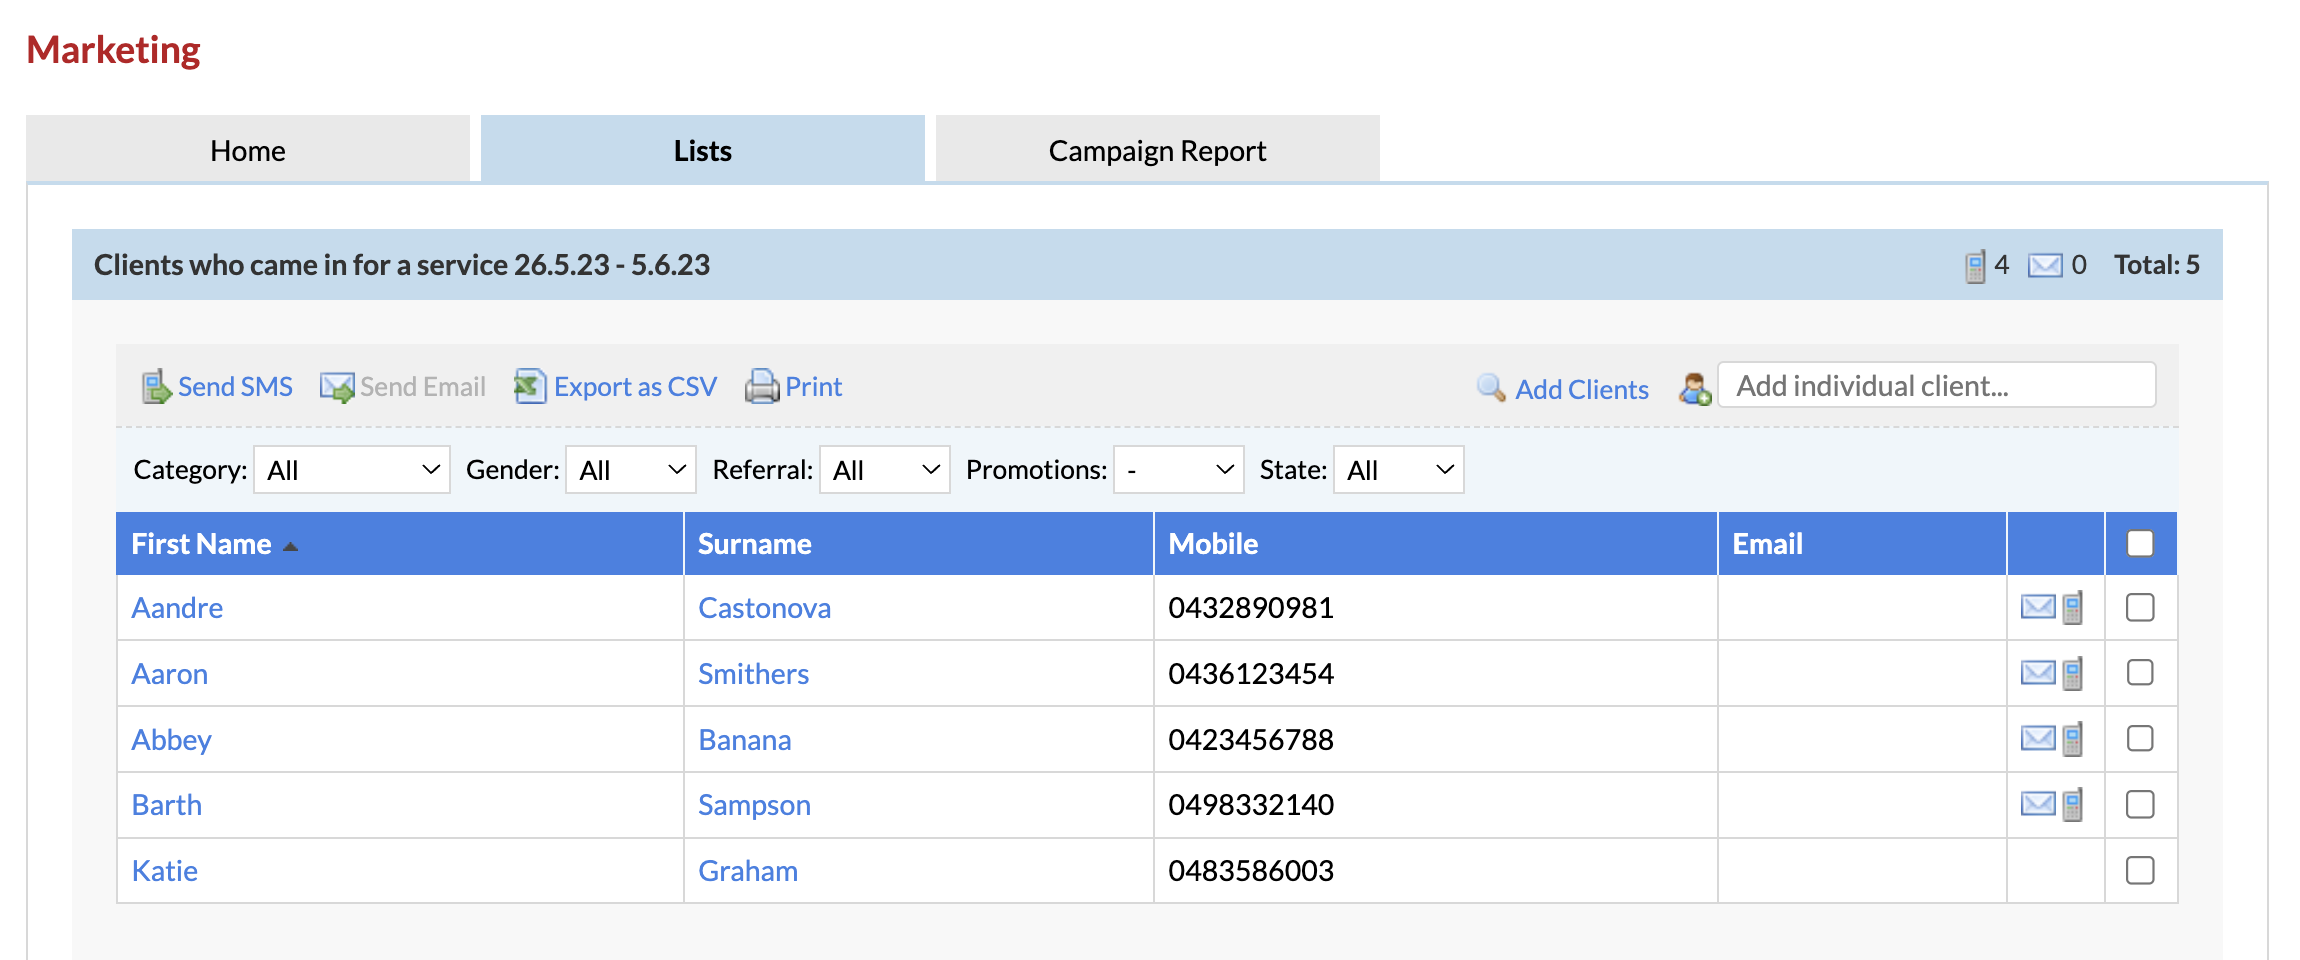The width and height of the screenshot is (2300, 960).
Task: Click mobile number 0423456788
Action: click(x=1251, y=740)
